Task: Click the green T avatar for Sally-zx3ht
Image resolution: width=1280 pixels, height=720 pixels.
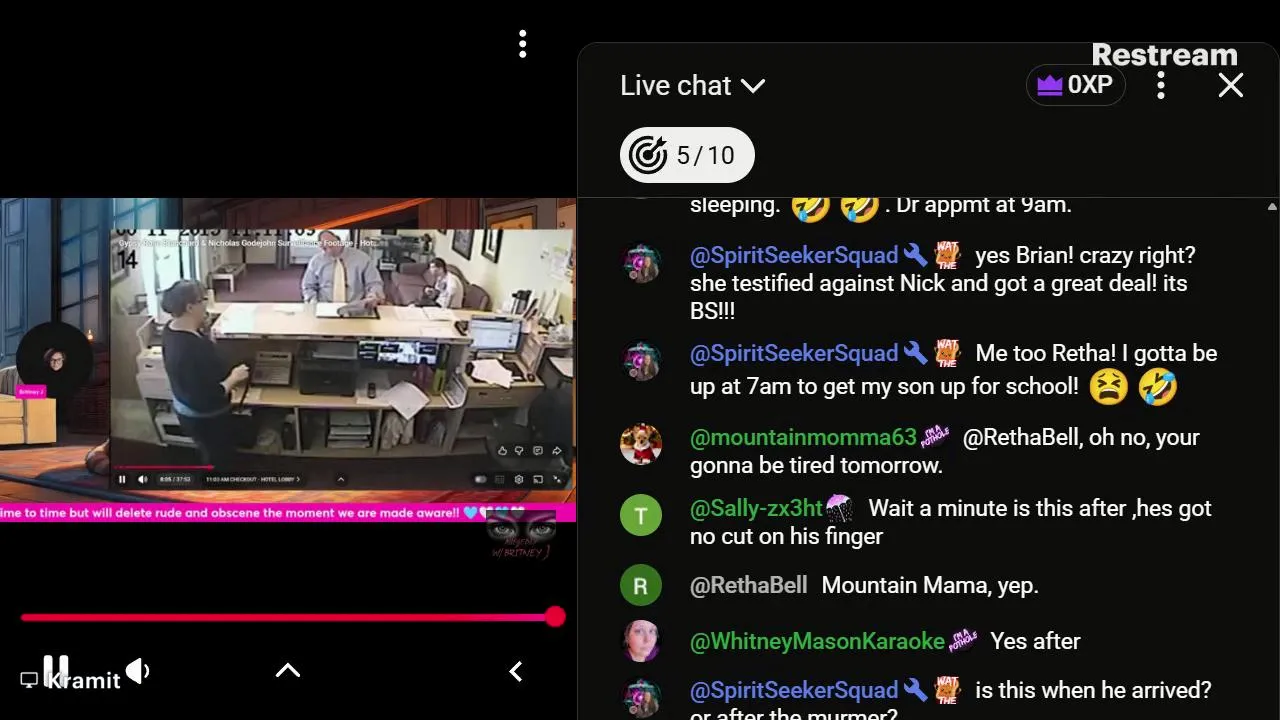Action: pos(641,516)
